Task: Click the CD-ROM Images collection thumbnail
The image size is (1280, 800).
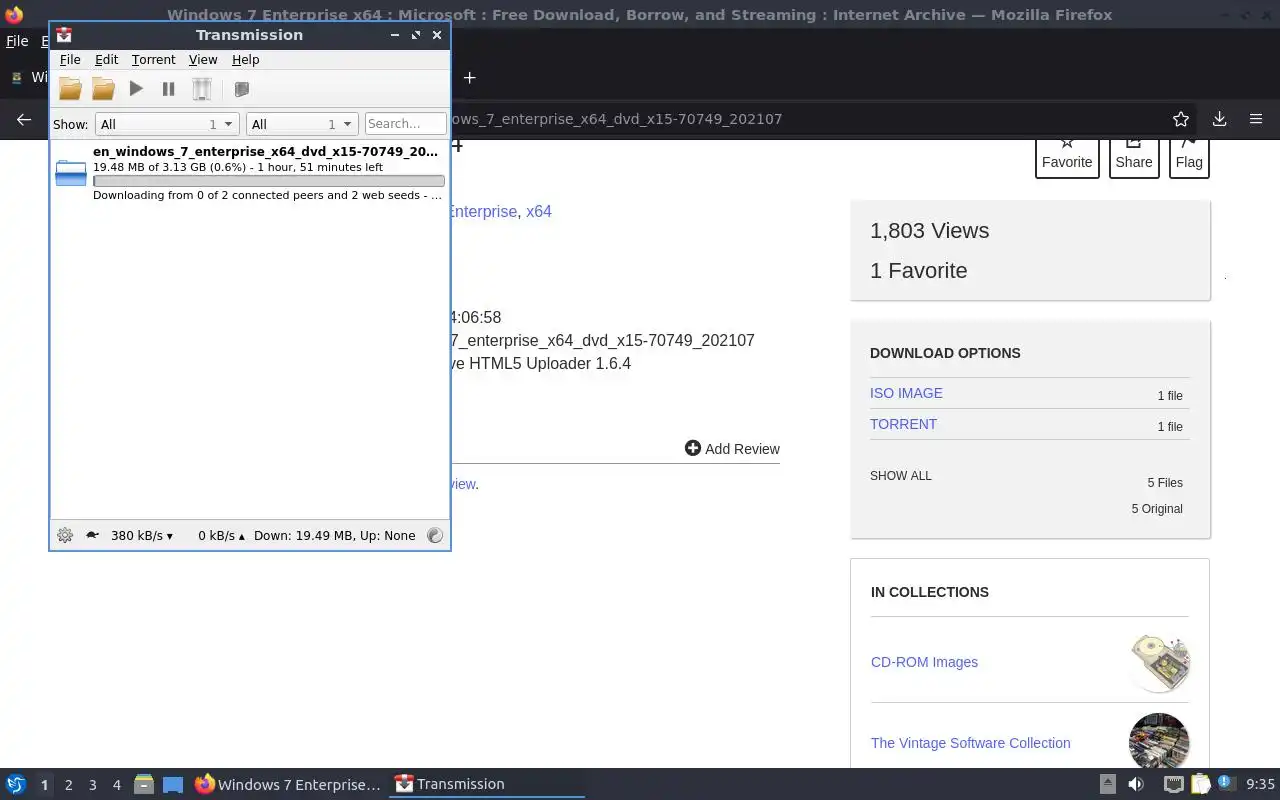Action: pos(1159,662)
